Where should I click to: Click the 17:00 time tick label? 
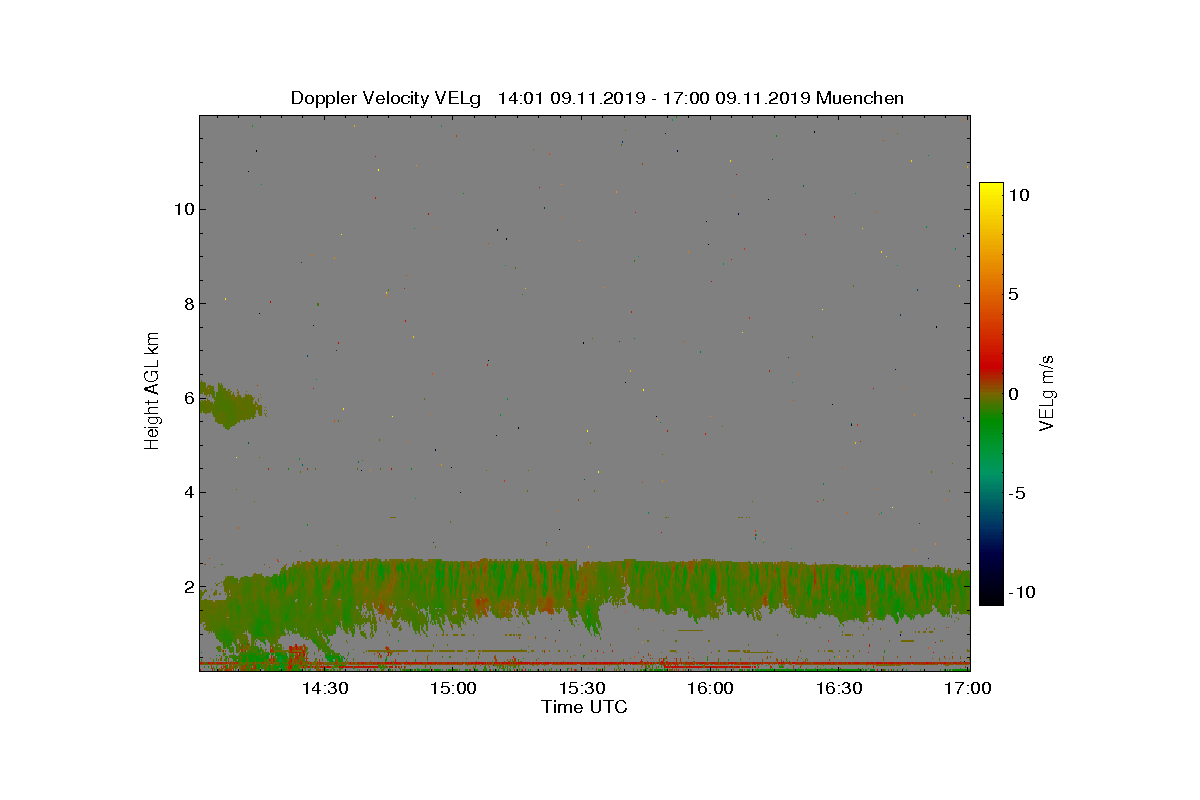(x=968, y=688)
